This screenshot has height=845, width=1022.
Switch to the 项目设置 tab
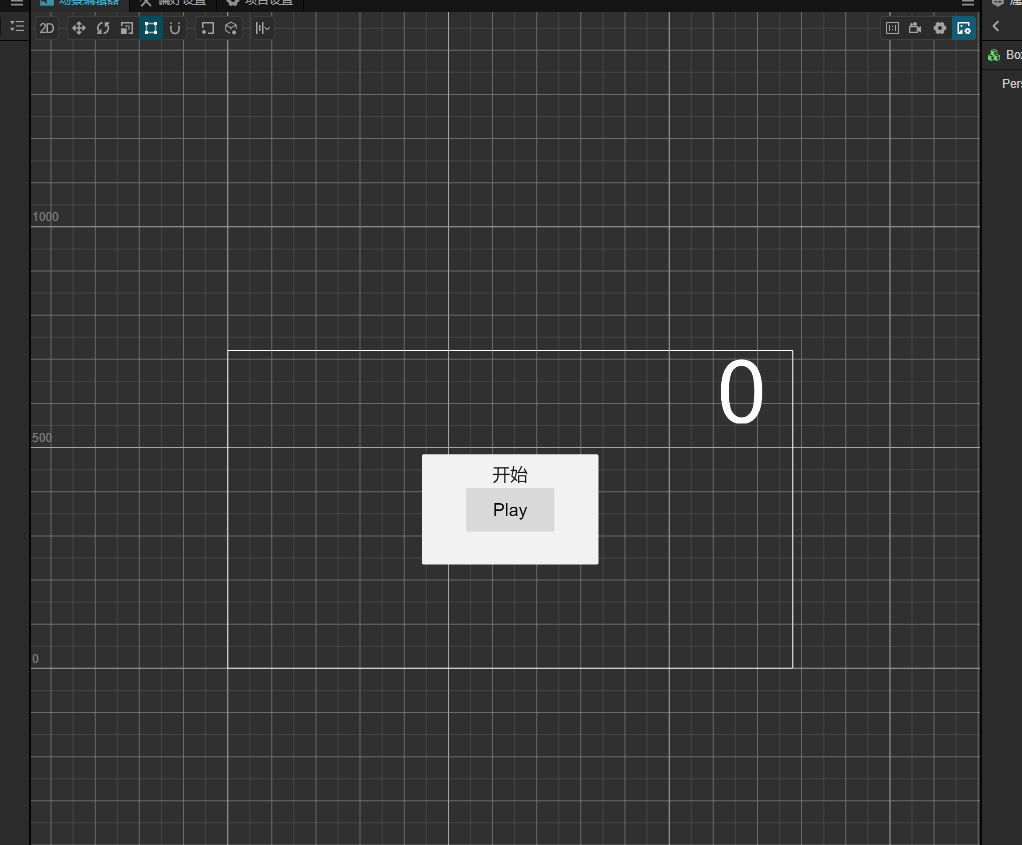(x=260, y=3)
